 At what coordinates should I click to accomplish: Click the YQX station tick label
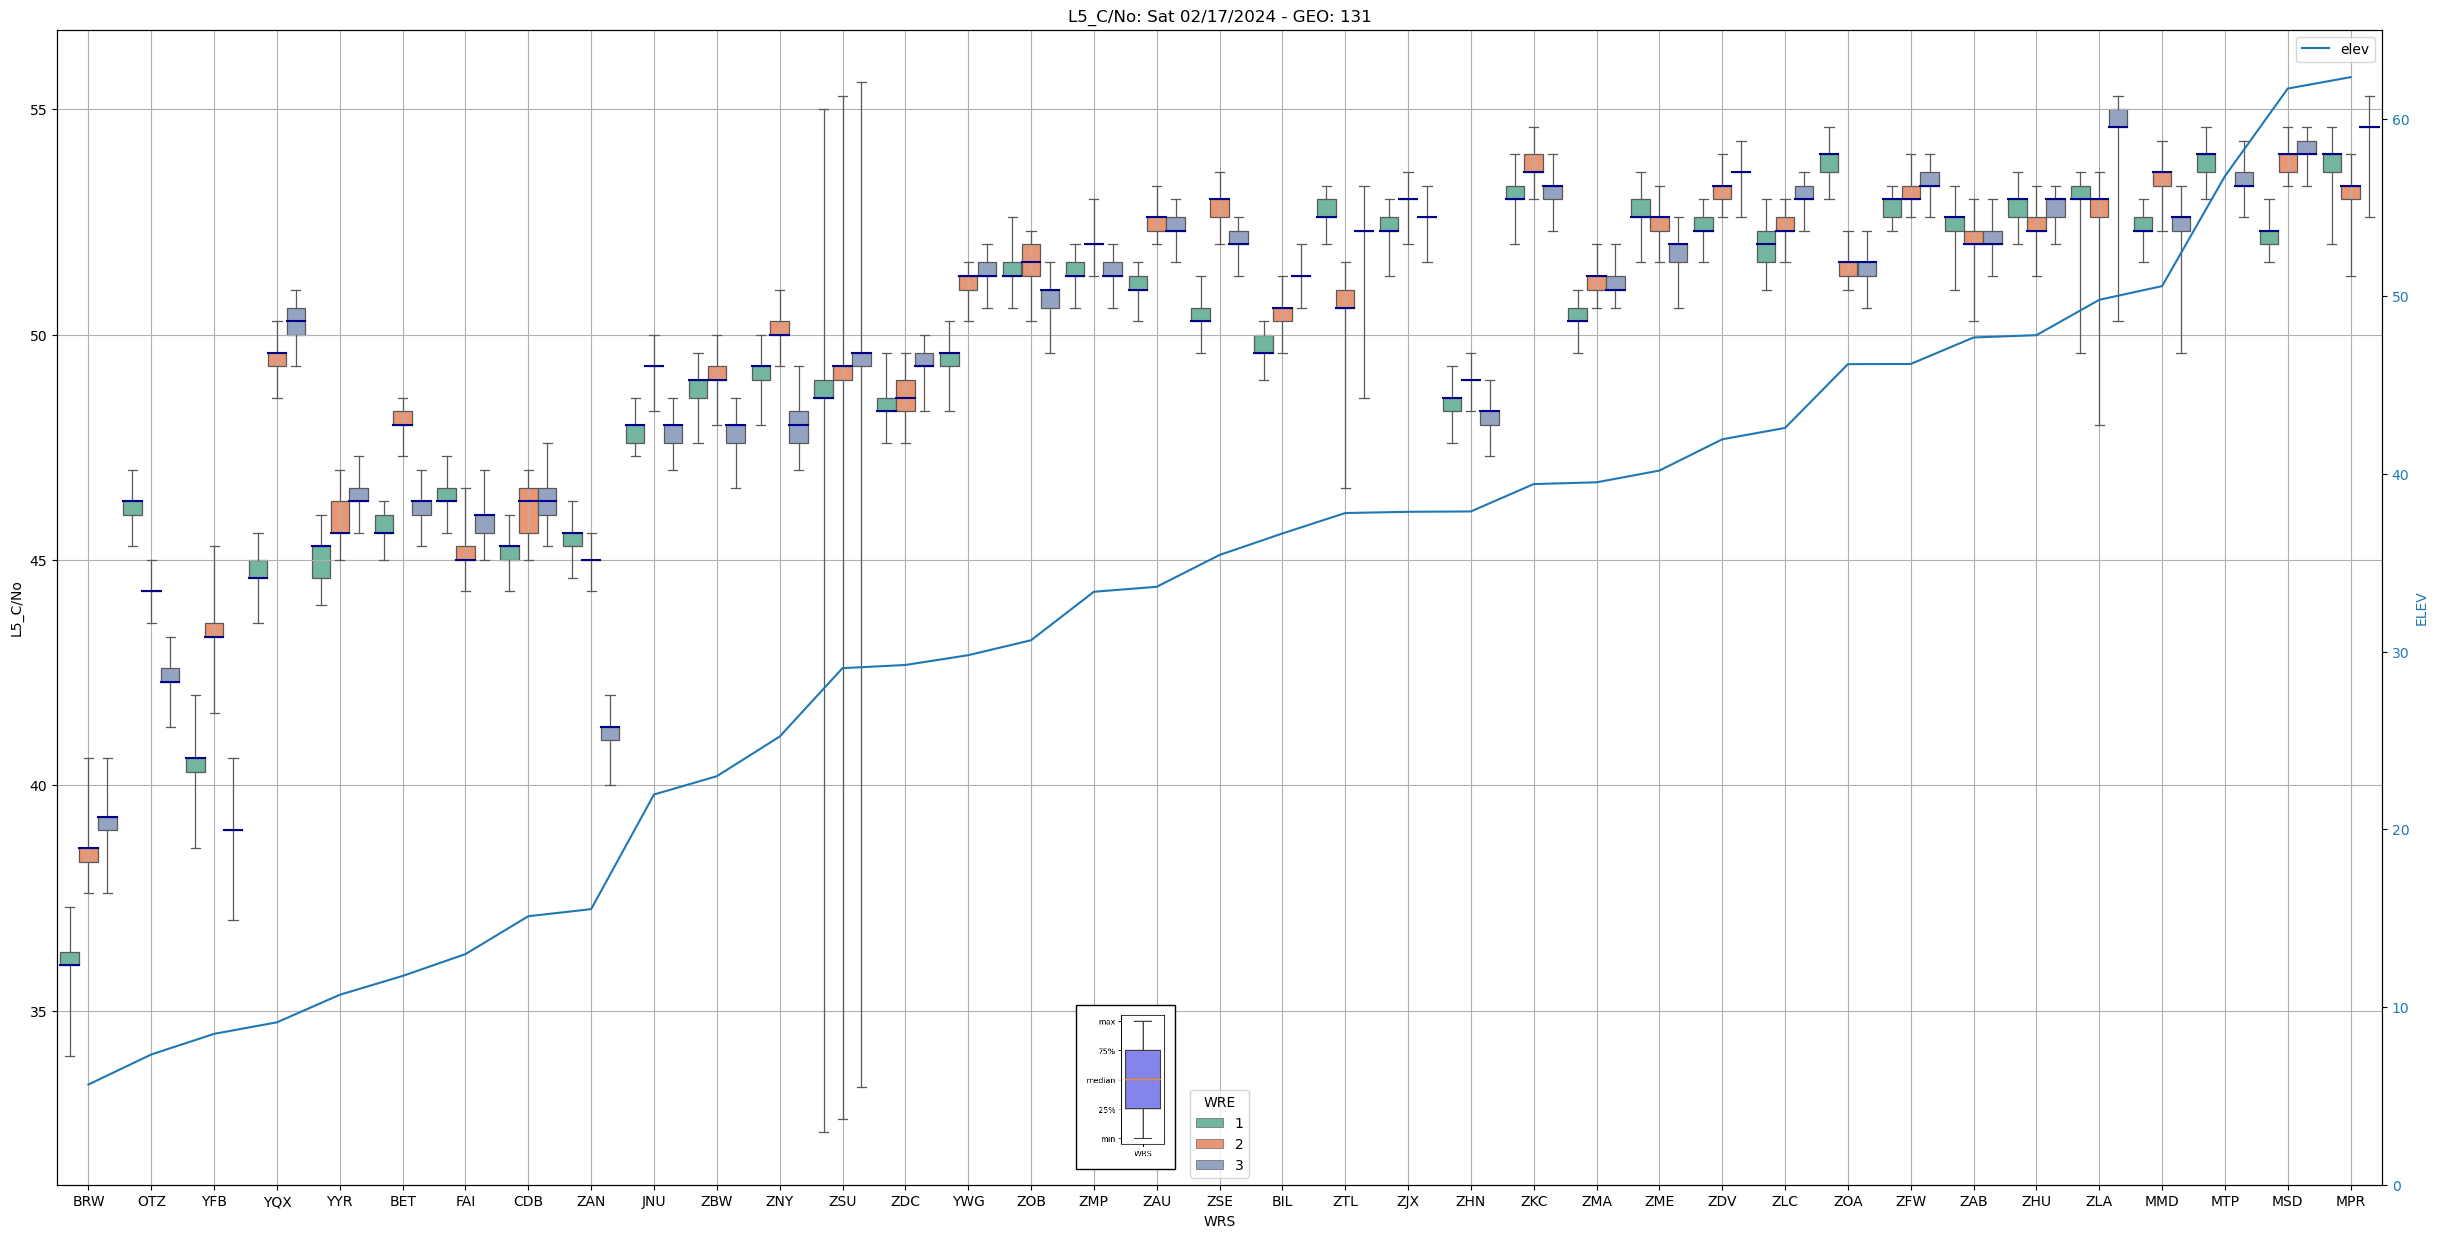(277, 1201)
